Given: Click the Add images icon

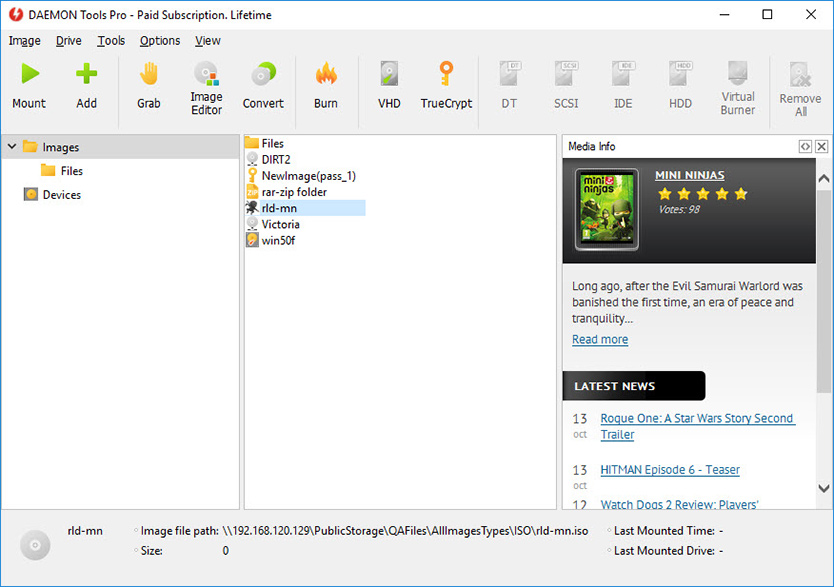Looking at the screenshot, I should point(87,85).
